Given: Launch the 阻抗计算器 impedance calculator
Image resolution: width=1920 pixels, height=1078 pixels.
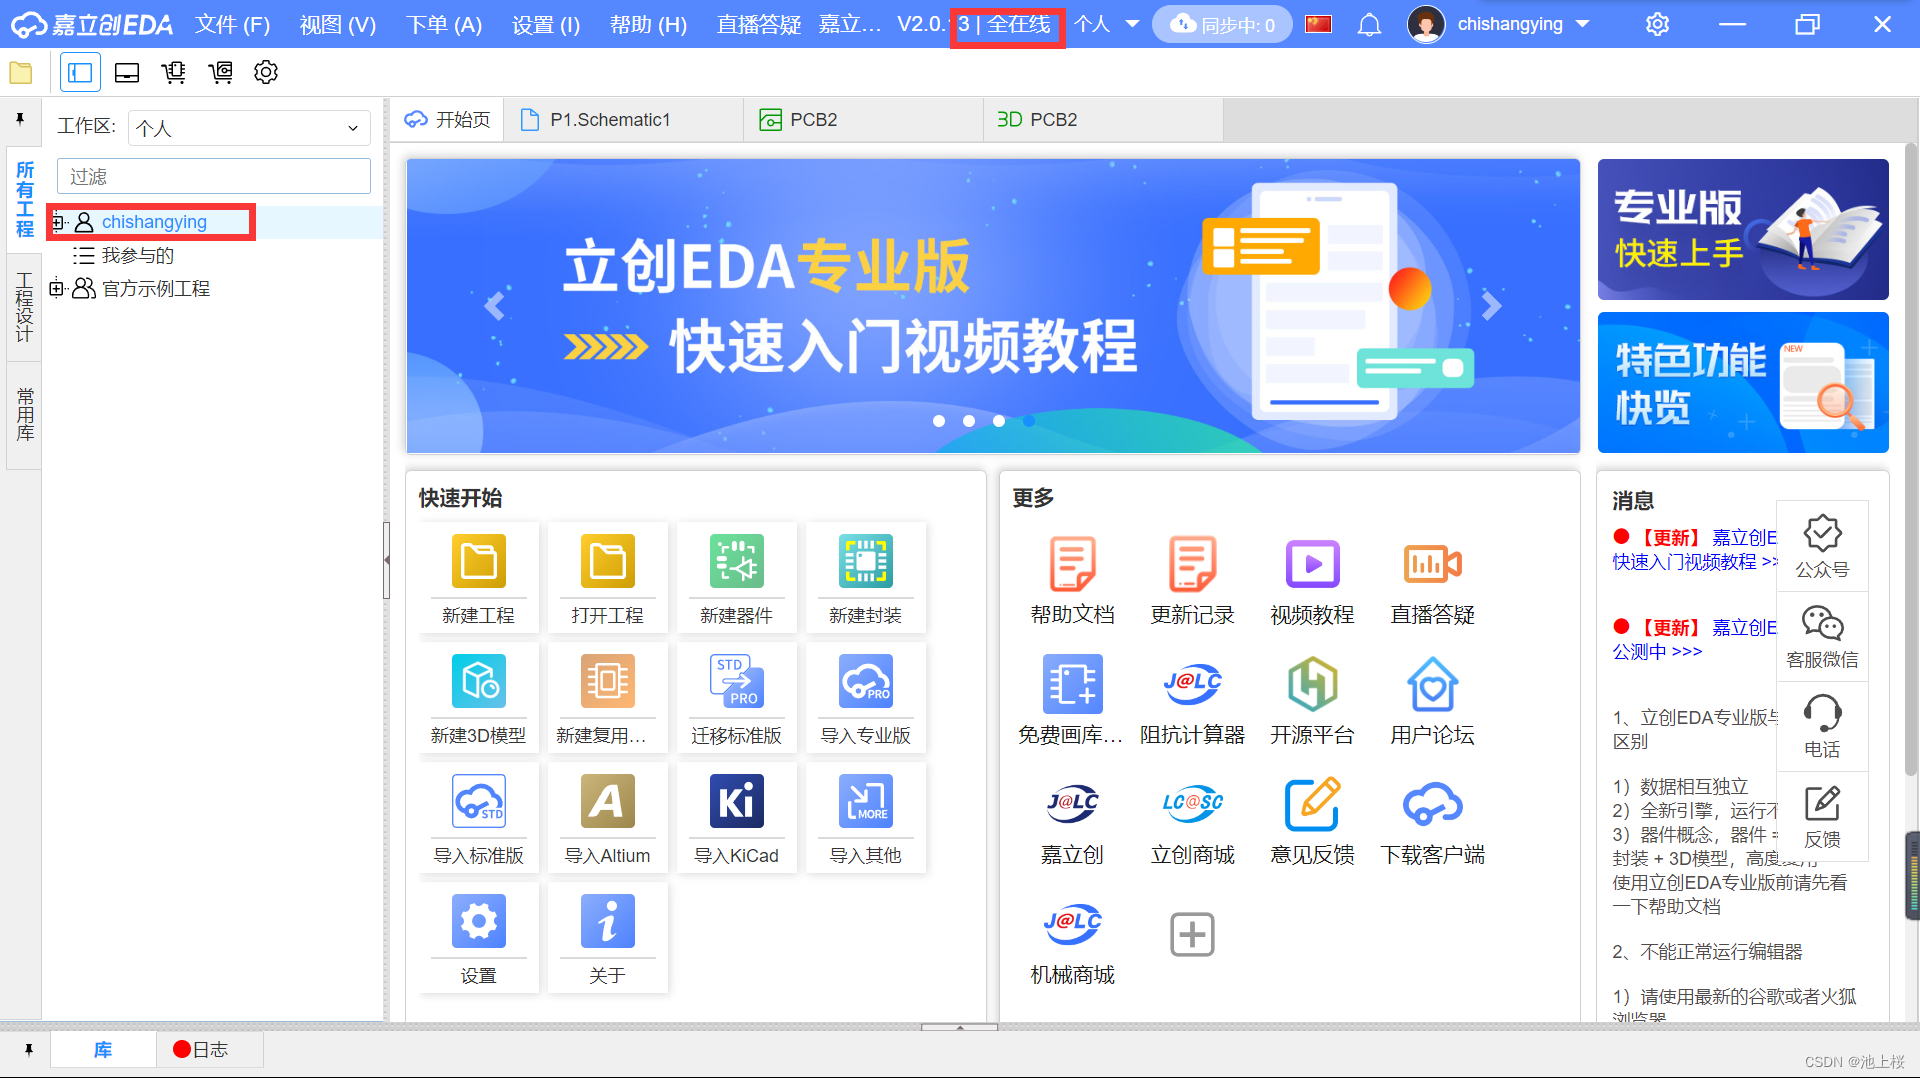Looking at the screenshot, I should (x=1192, y=698).
